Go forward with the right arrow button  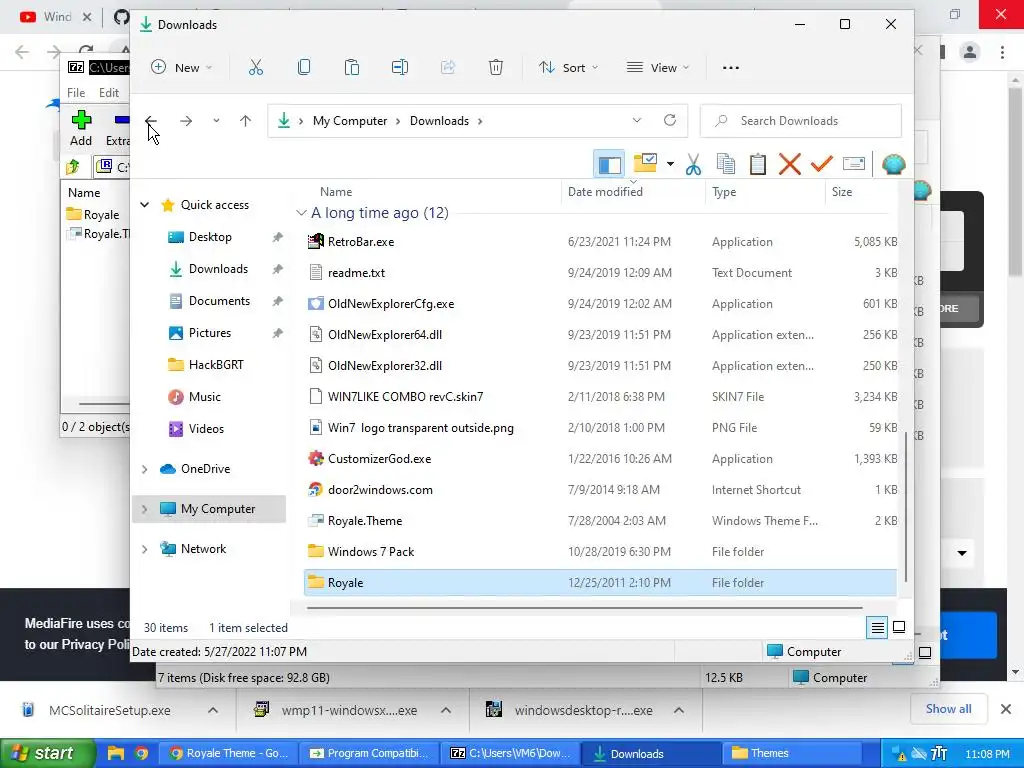(186, 121)
